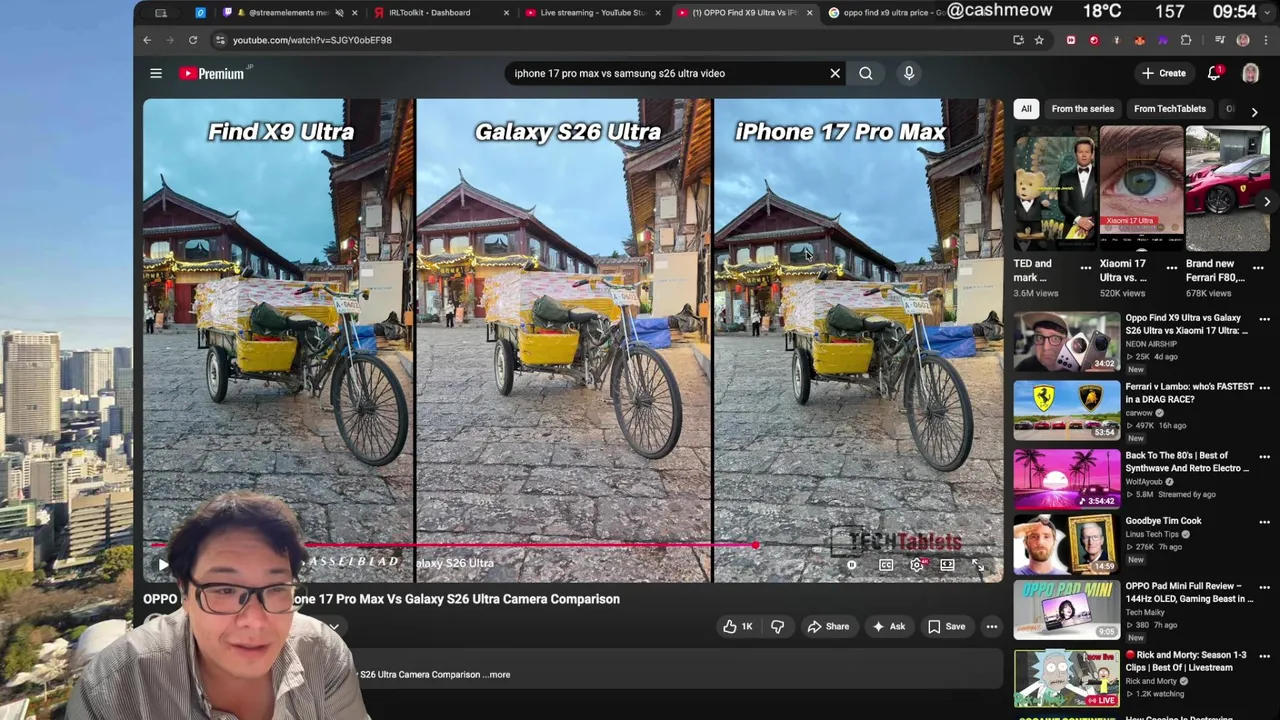Open menu for Back To The 80's video
1280x720 pixels.
pos(1264,456)
